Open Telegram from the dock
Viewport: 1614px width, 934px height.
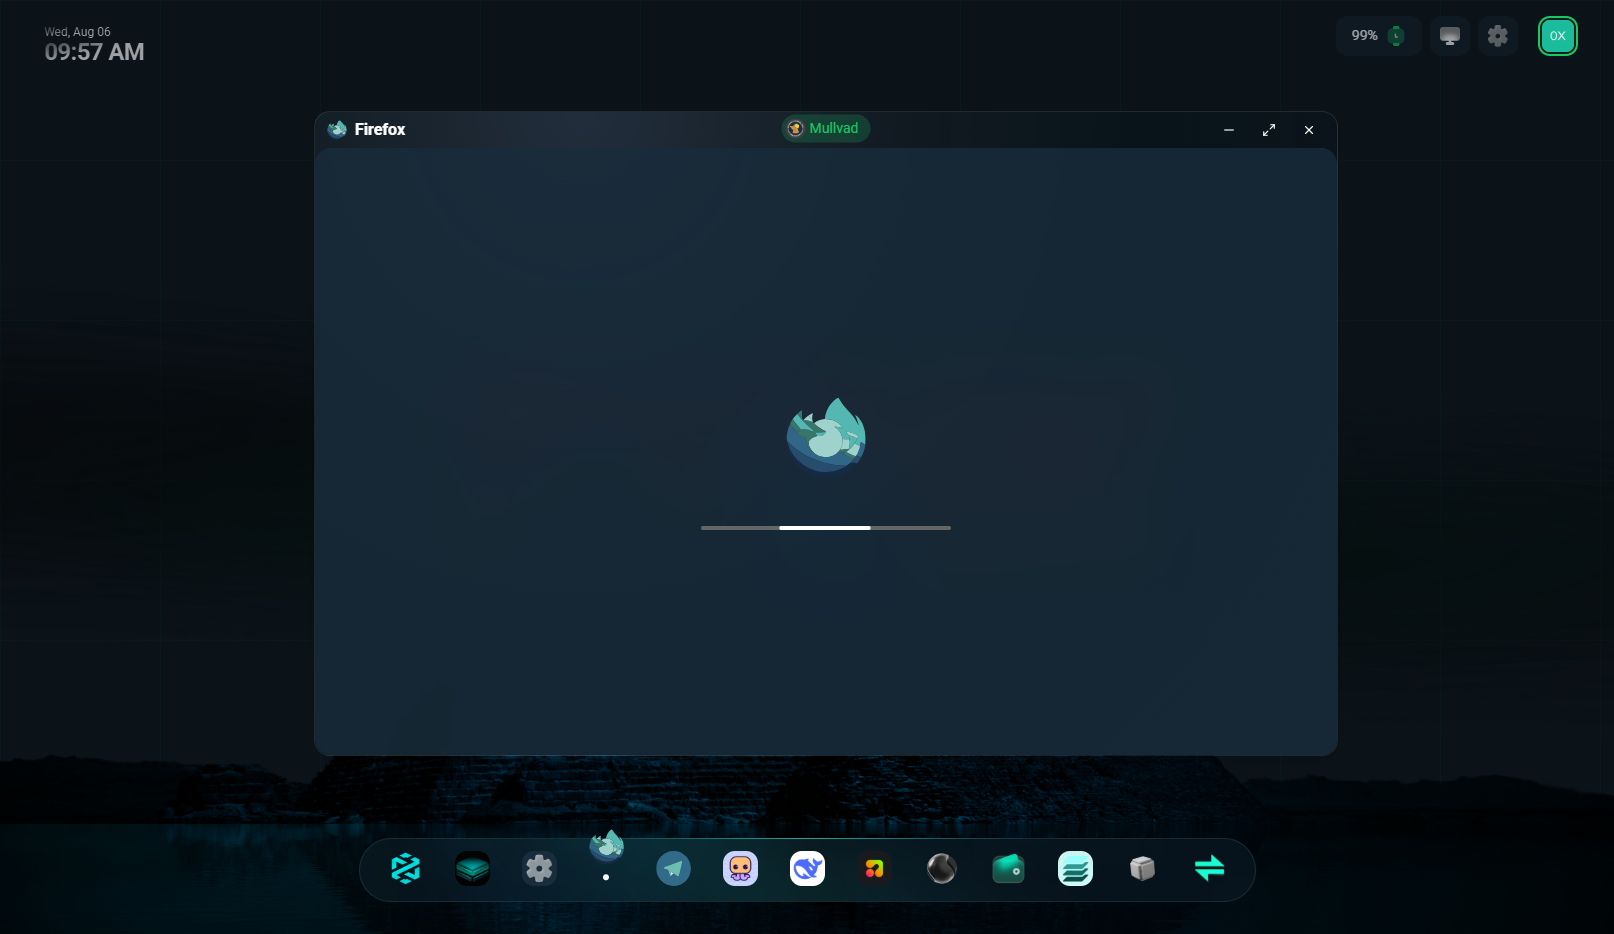pos(673,869)
